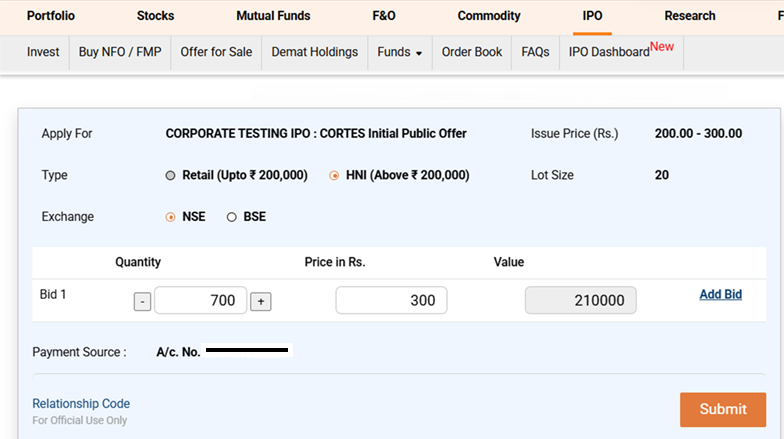Choose NSE exchange radio button
The image size is (784, 439).
click(x=170, y=216)
